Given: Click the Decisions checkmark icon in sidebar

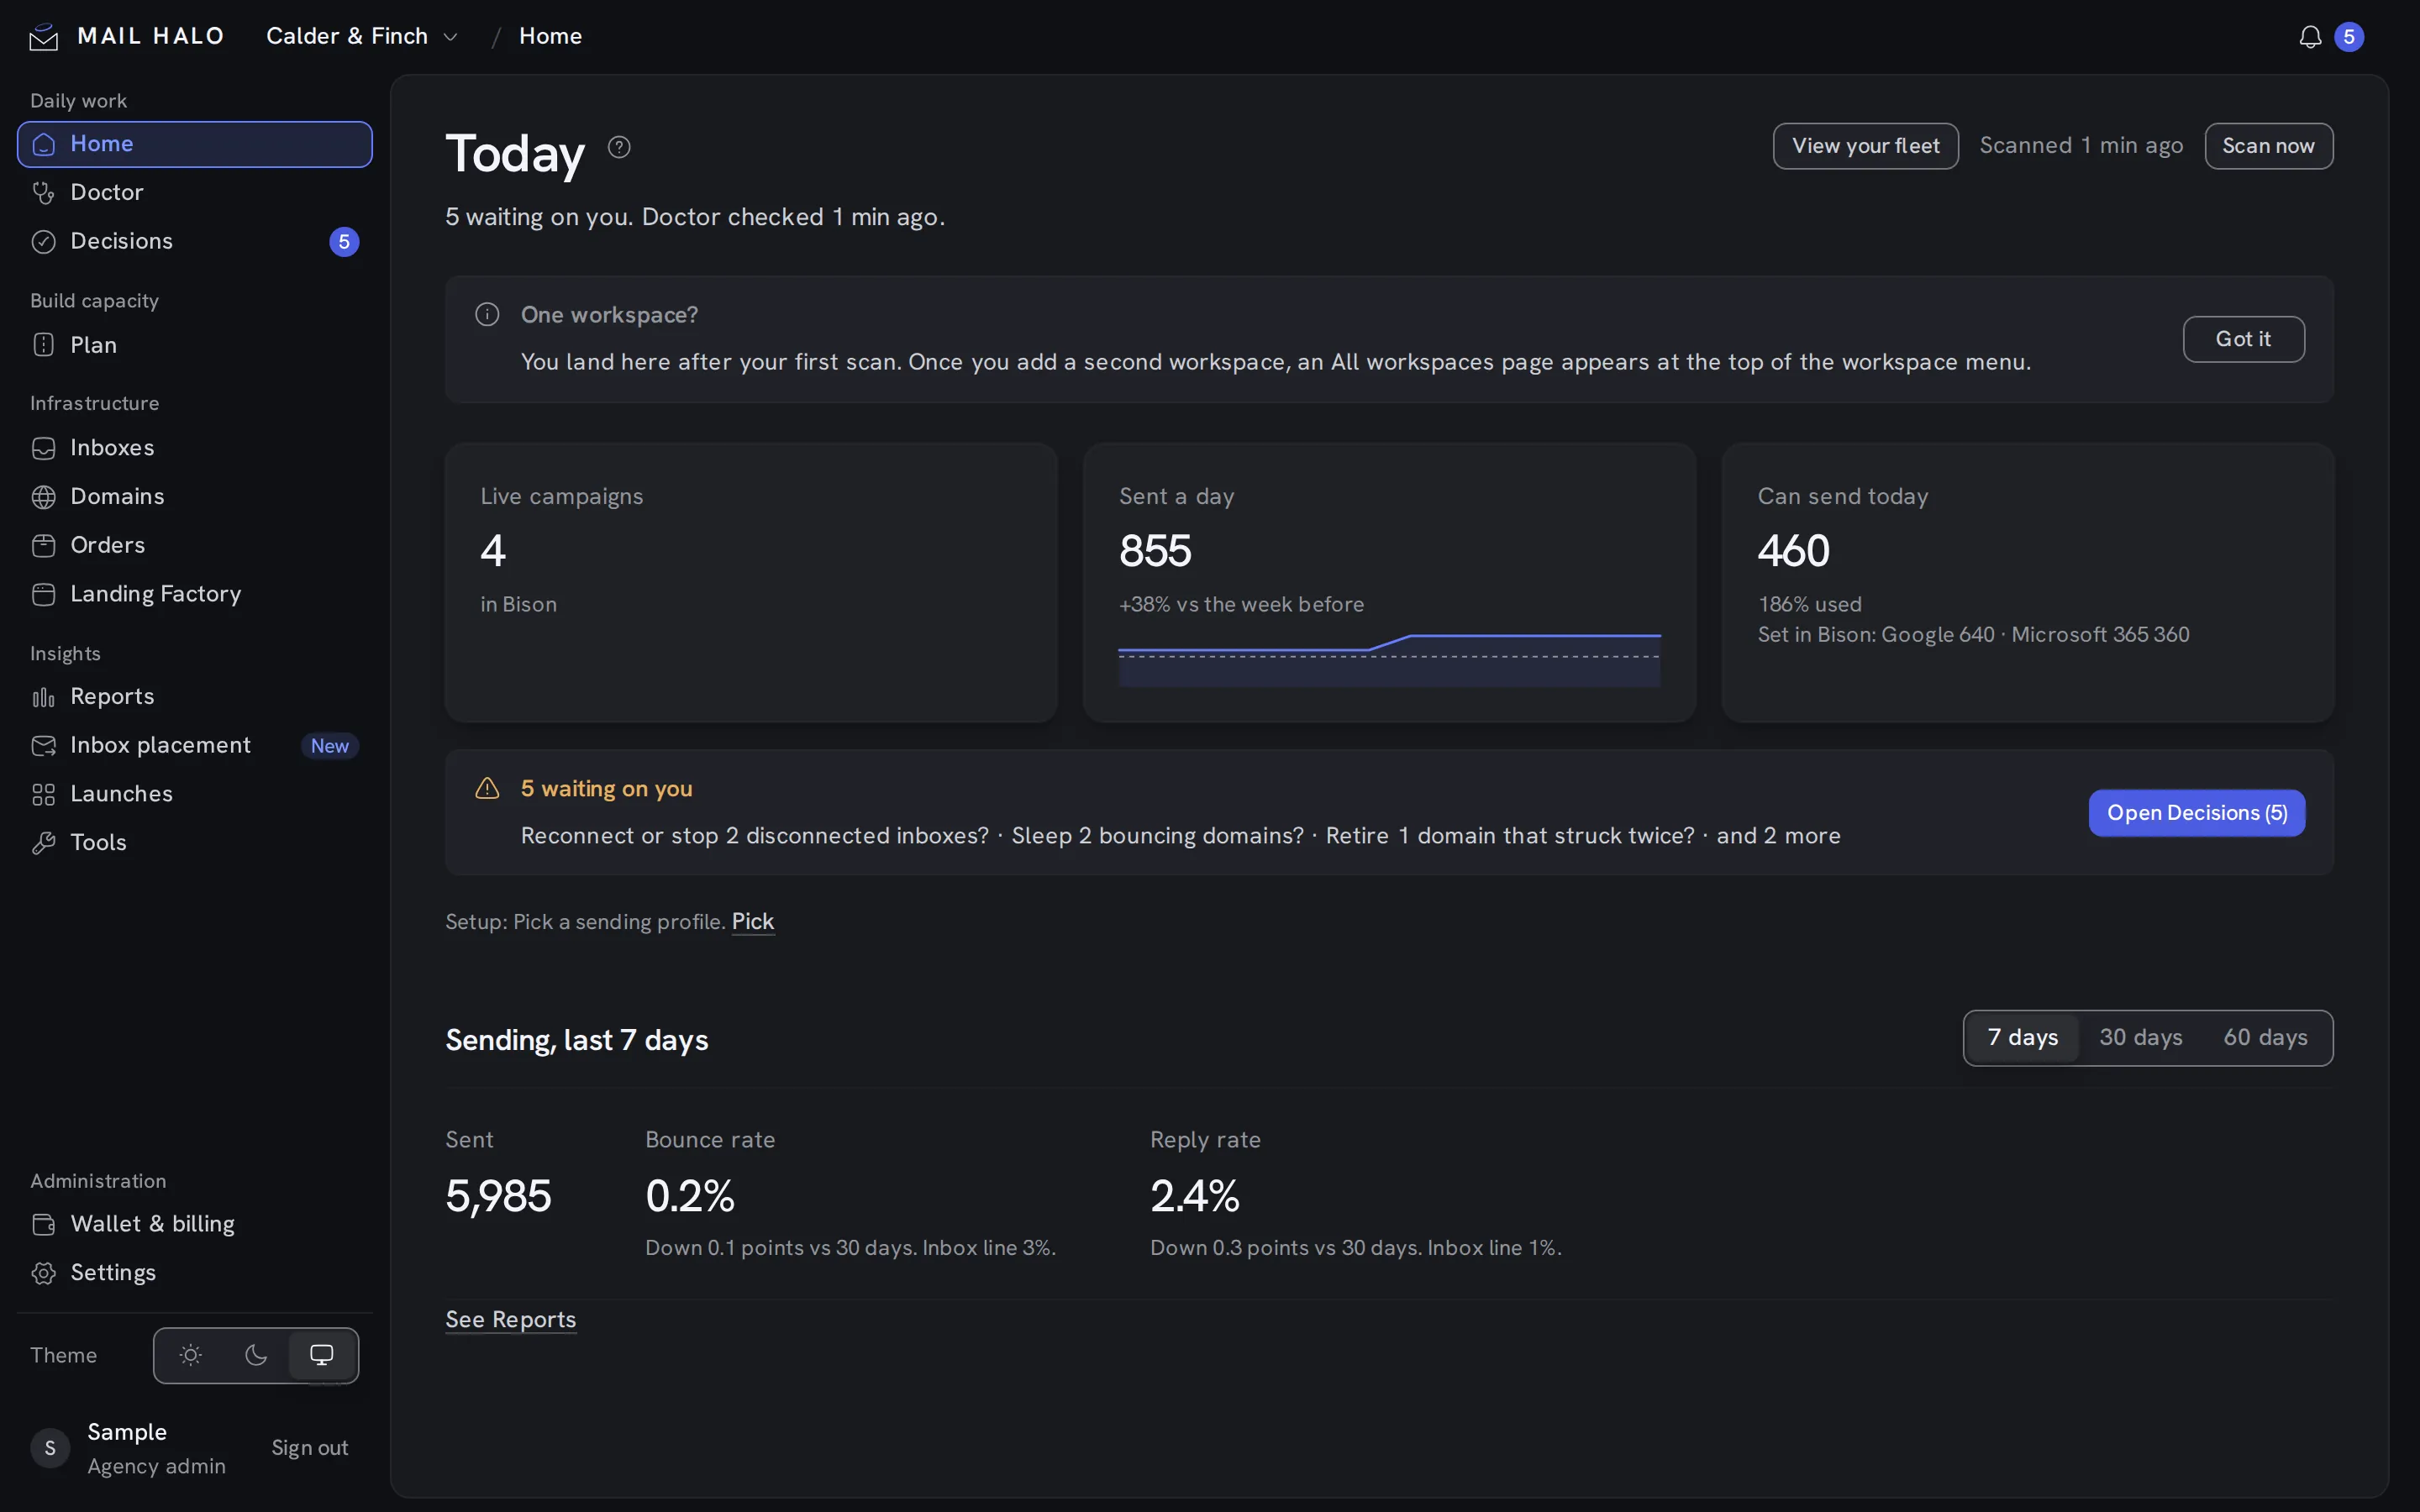Looking at the screenshot, I should pos(43,241).
